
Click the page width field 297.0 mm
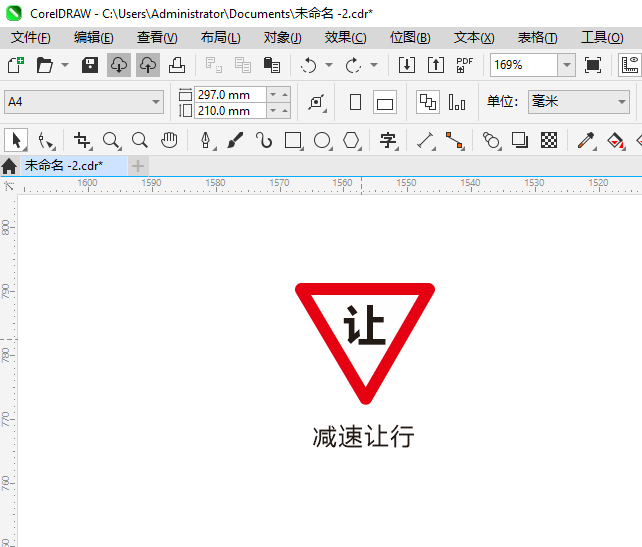pos(230,95)
